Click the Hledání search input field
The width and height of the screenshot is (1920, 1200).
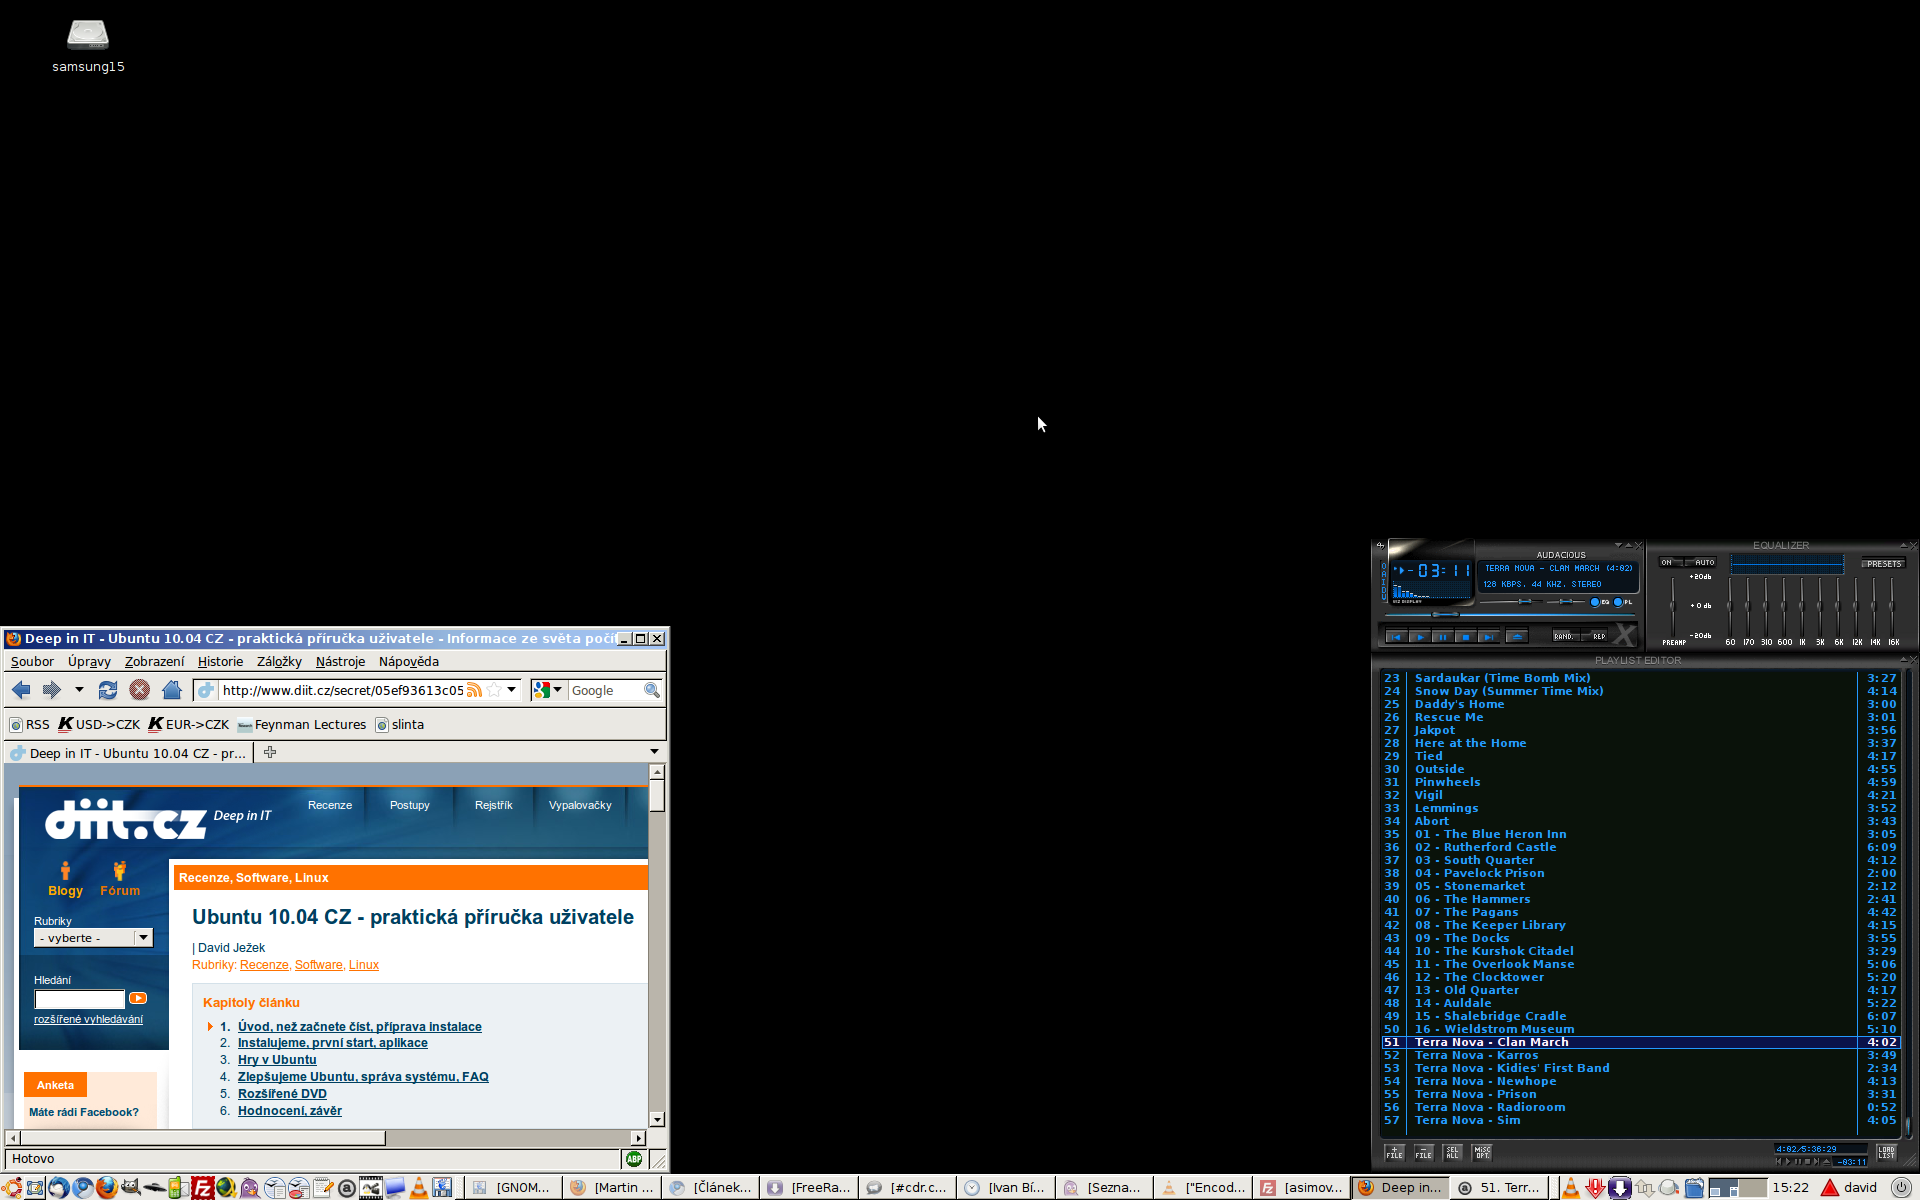tap(80, 999)
